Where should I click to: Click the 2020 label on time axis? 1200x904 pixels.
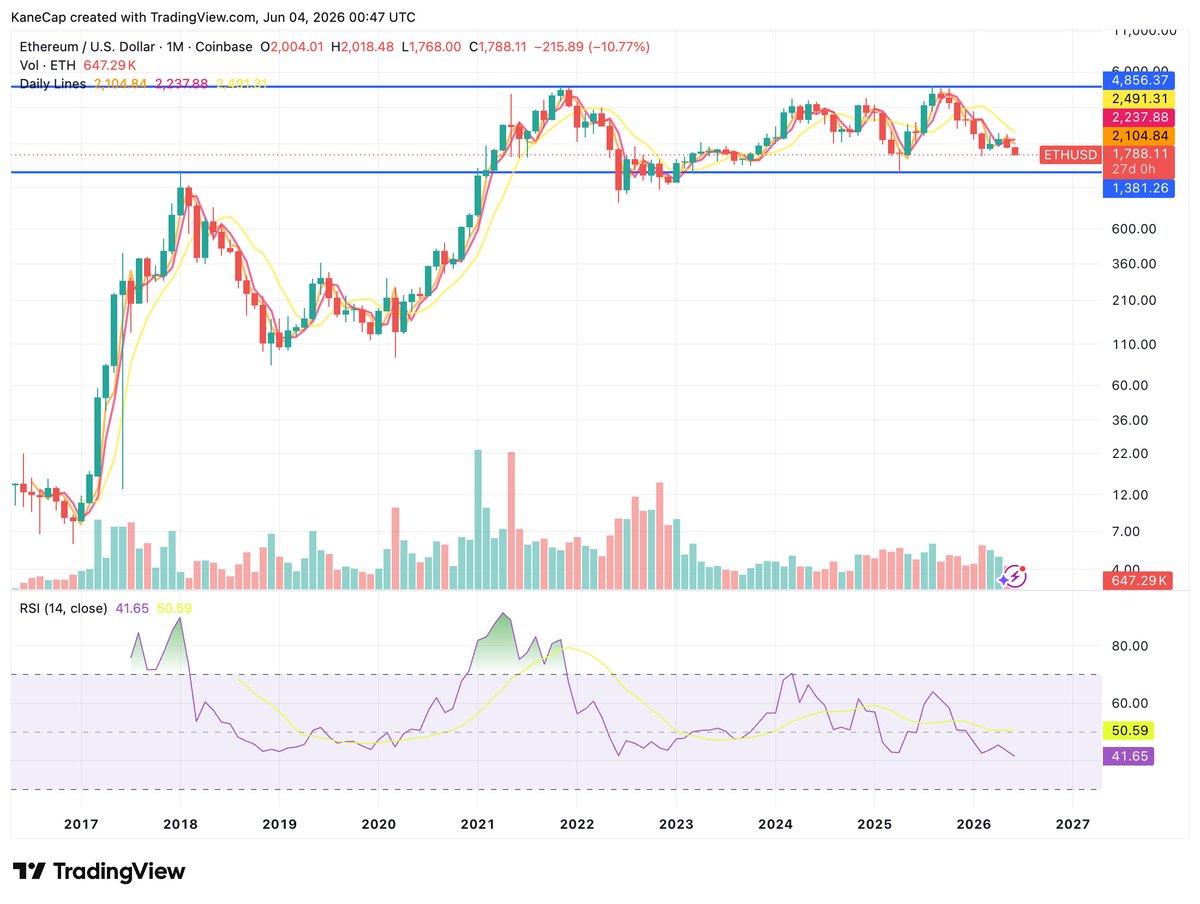(x=378, y=824)
